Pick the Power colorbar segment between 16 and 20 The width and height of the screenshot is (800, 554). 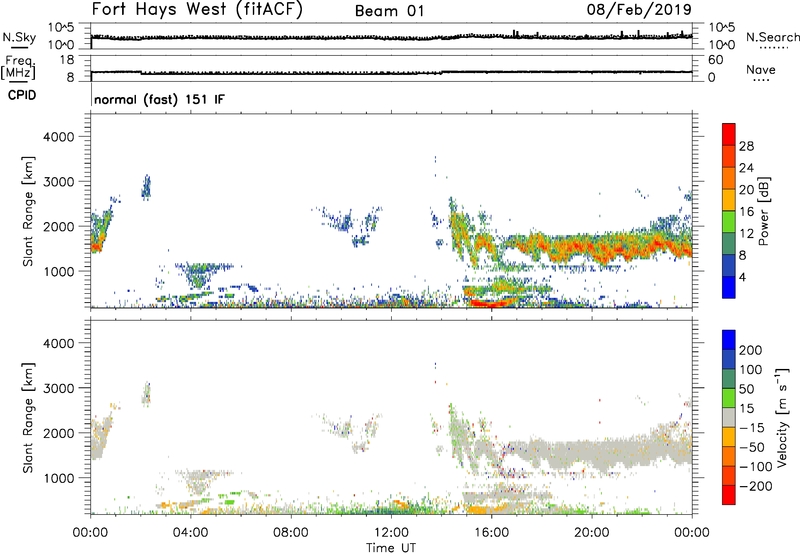pos(729,200)
